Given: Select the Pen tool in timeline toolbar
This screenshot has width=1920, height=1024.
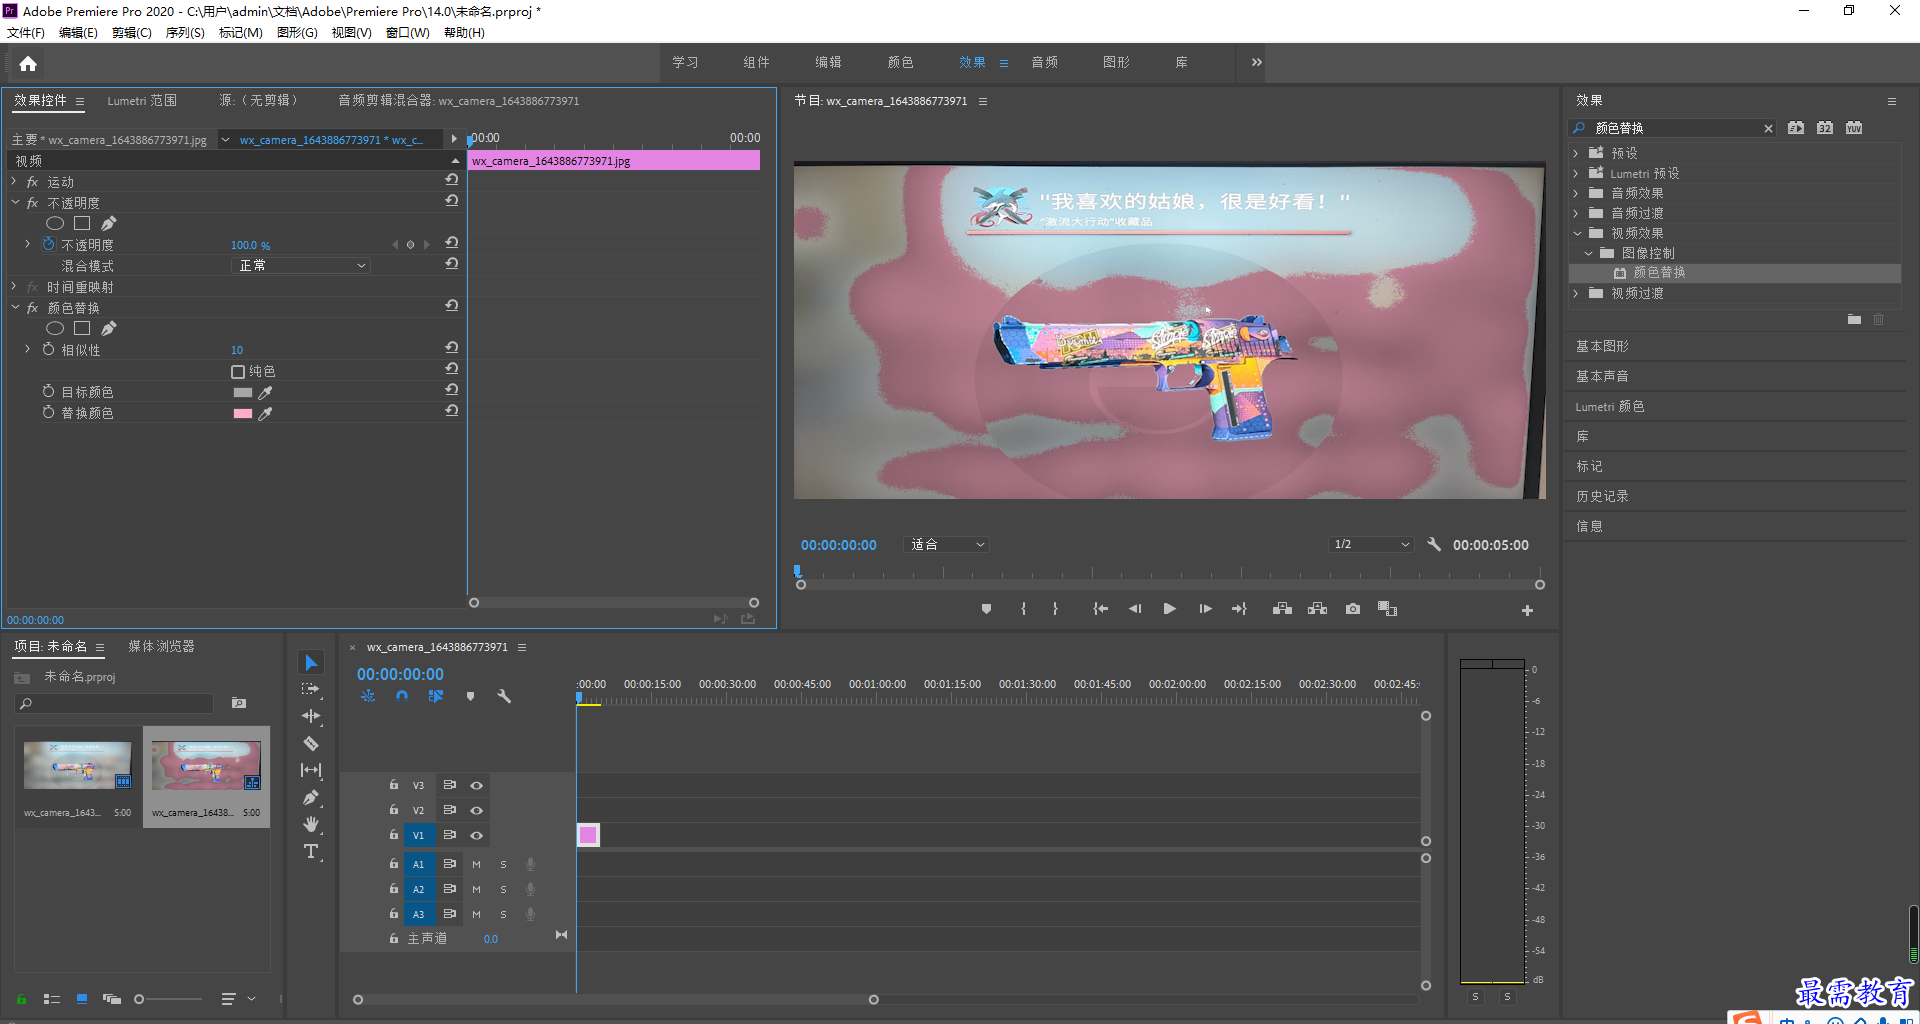Looking at the screenshot, I should (x=311, y=797).
